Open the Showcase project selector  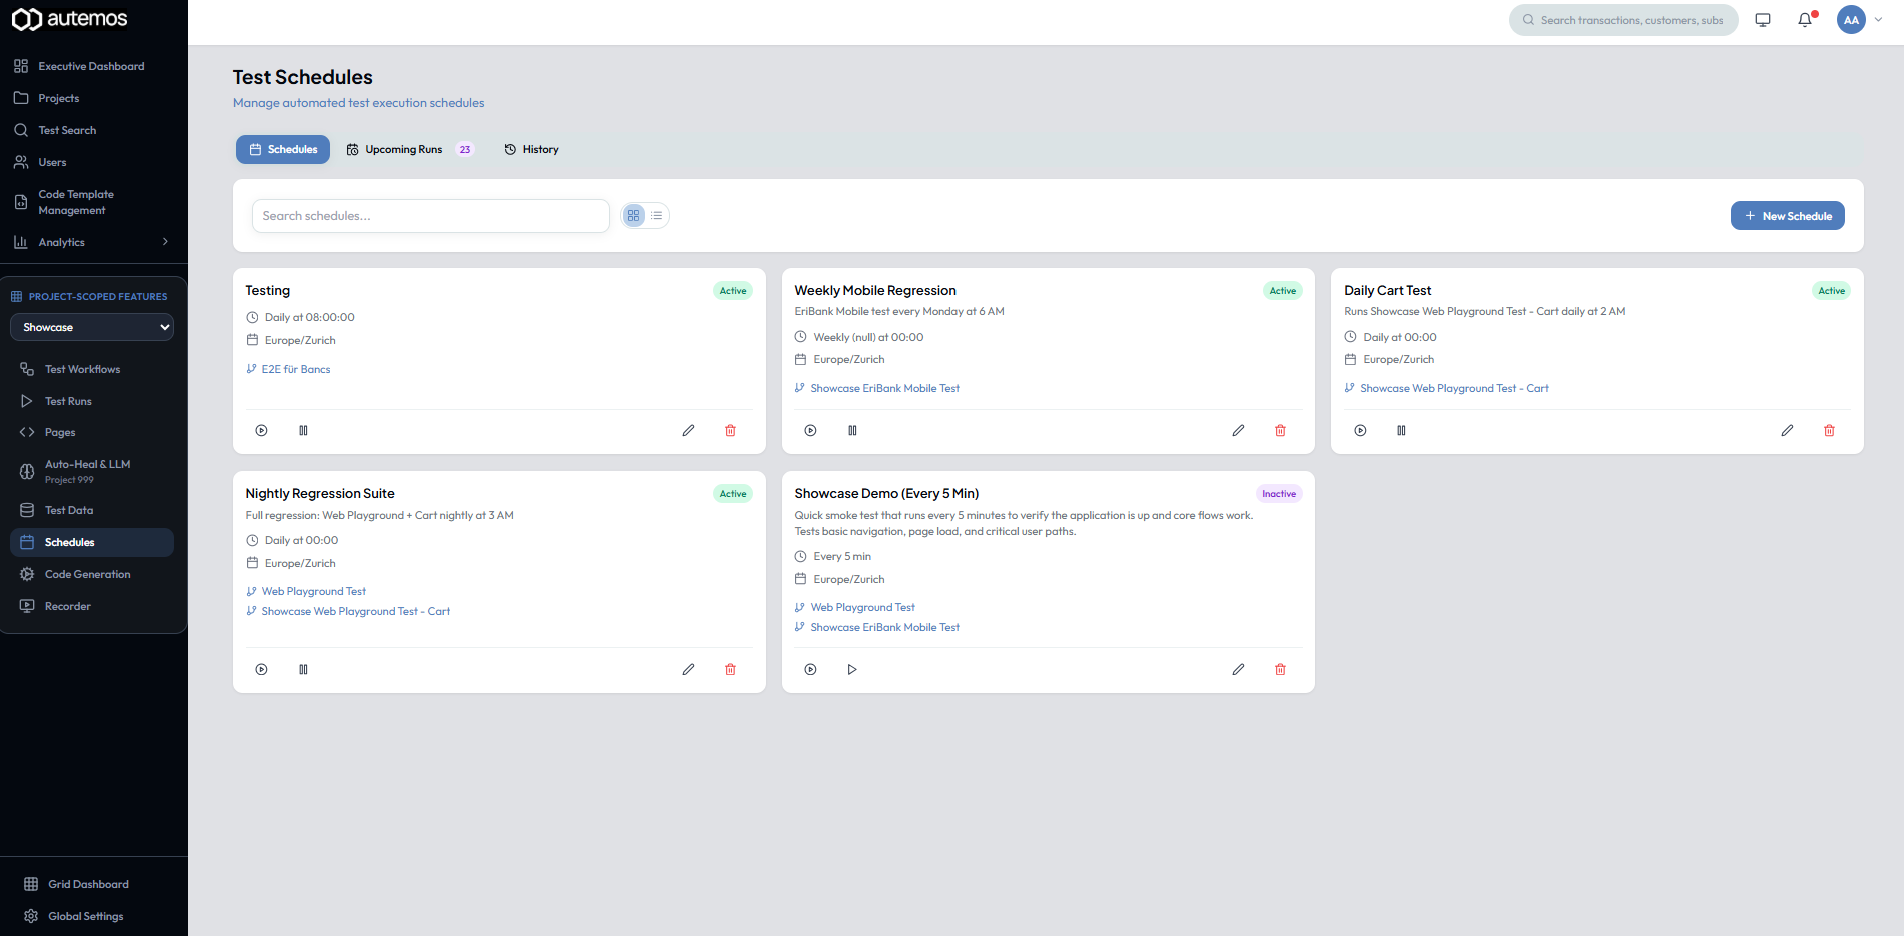click(92, 327)
